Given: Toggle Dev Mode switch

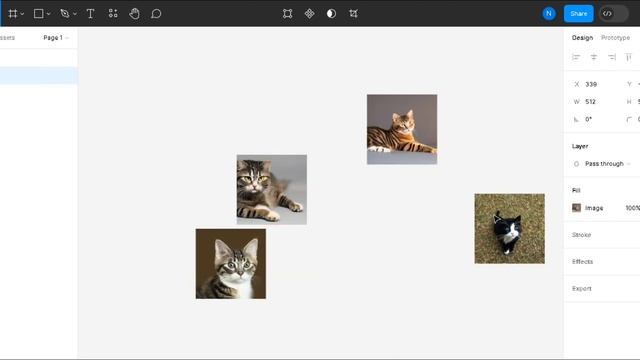Looking at the screenshot, I should pos(613,13).
